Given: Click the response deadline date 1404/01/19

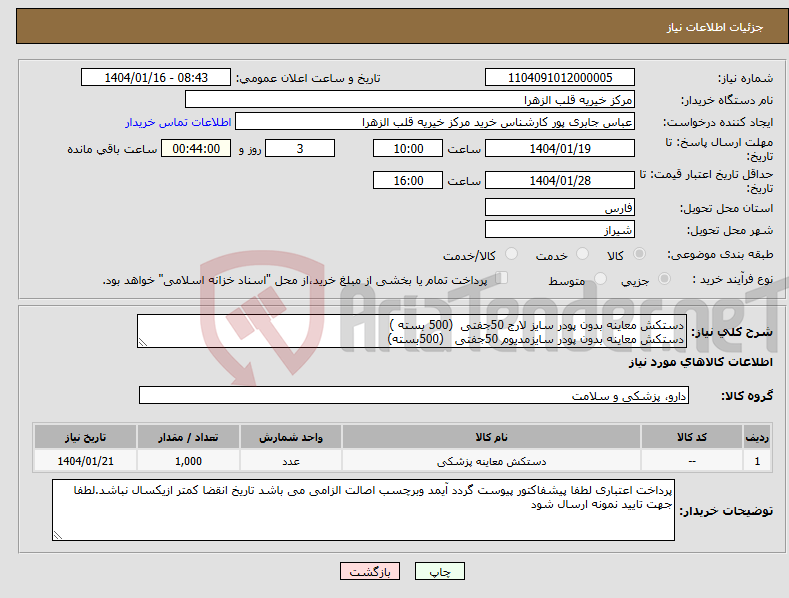Looking at the screenshot, I should pyautogui.click(x=560, y=148).
